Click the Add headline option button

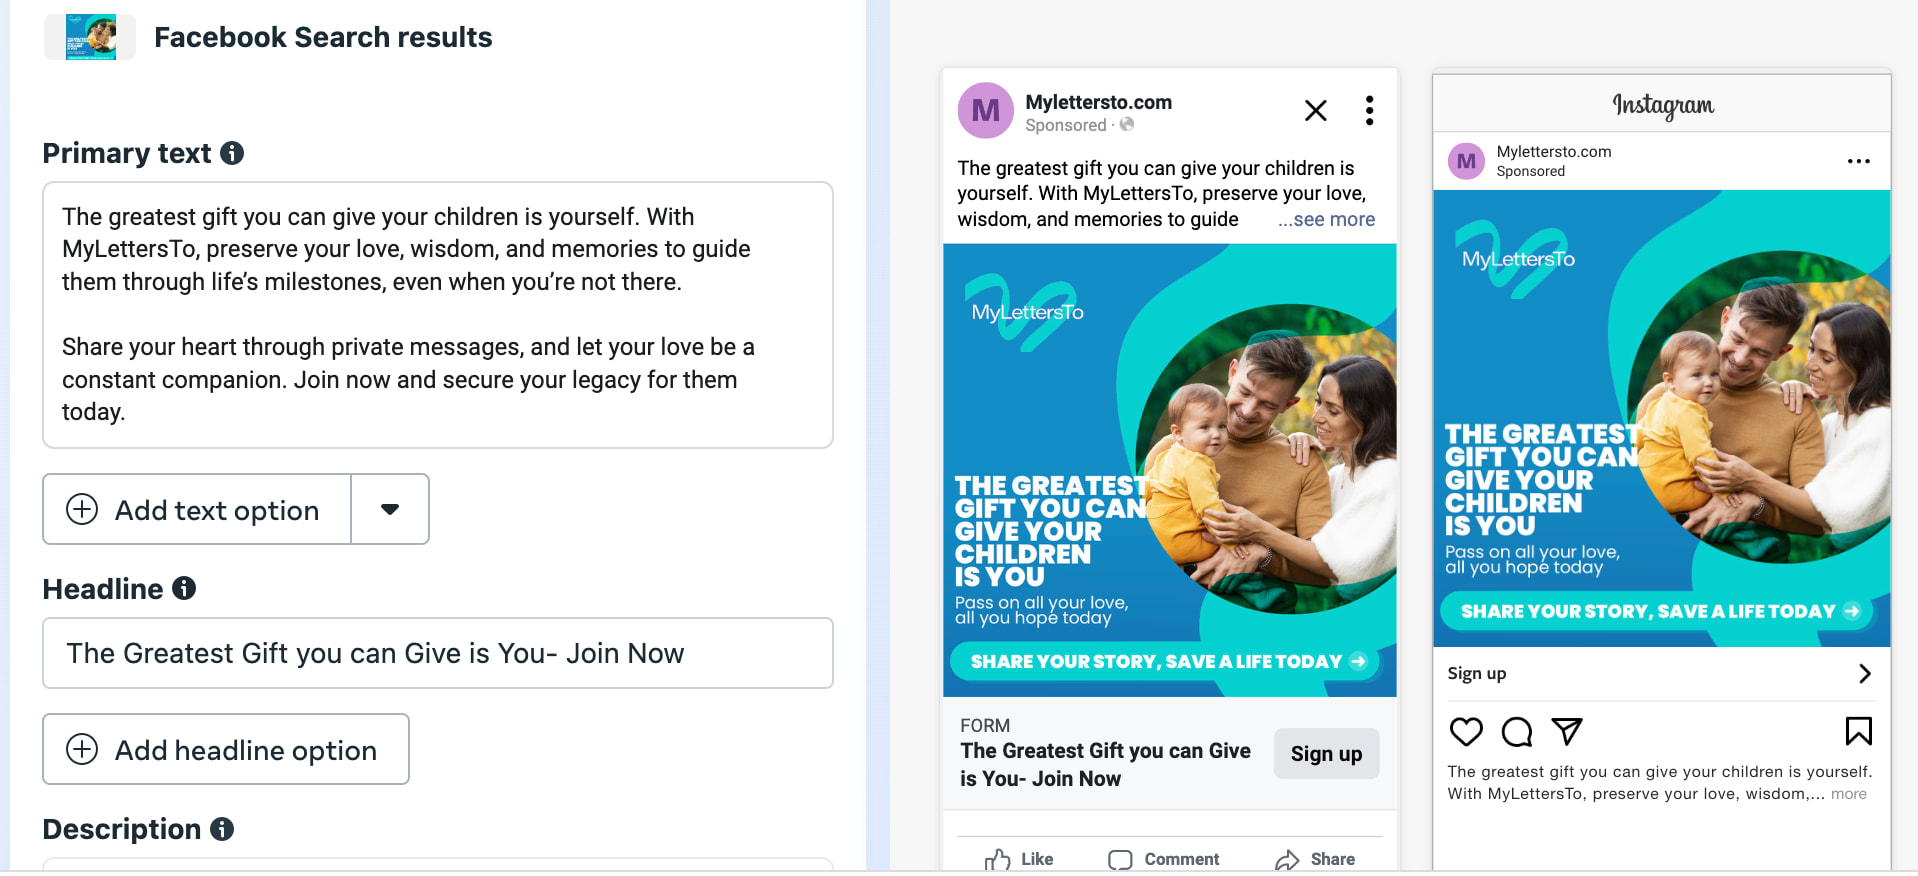click(226, 749)
